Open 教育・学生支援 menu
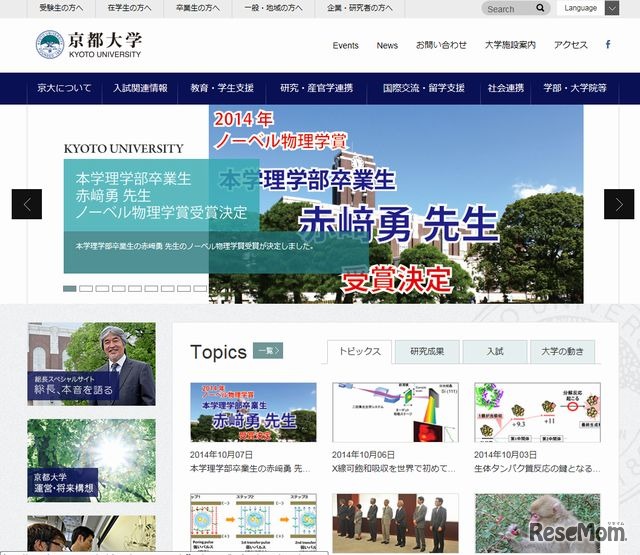The width and height of the screenshot is (640, 555). point(222,88)
